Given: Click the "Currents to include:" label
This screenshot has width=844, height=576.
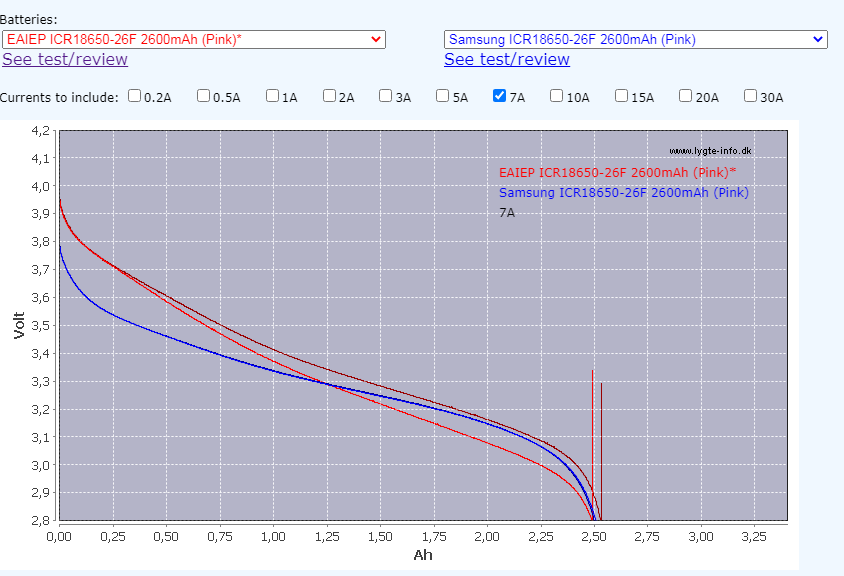Looking at the screenshot, I should pyautogui.click(x=59, y=97).
